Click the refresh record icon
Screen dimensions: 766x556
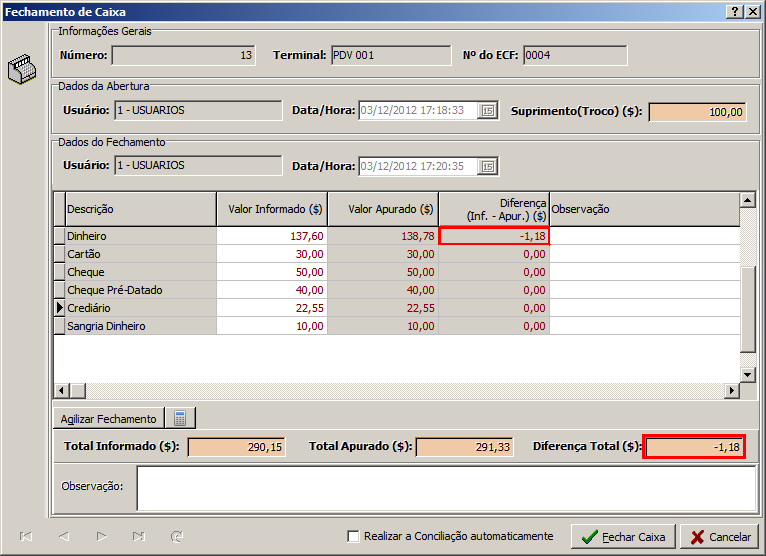pyautogui.click(x=177, y=537)
